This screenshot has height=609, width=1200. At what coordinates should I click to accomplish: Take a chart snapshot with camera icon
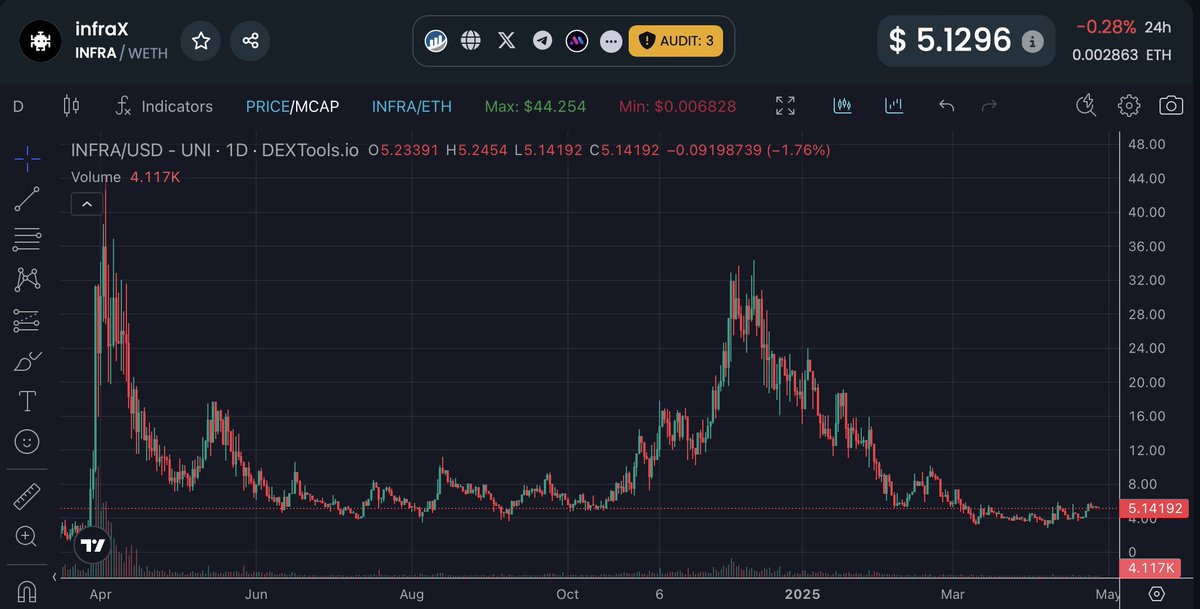(x=1170, y=105)
